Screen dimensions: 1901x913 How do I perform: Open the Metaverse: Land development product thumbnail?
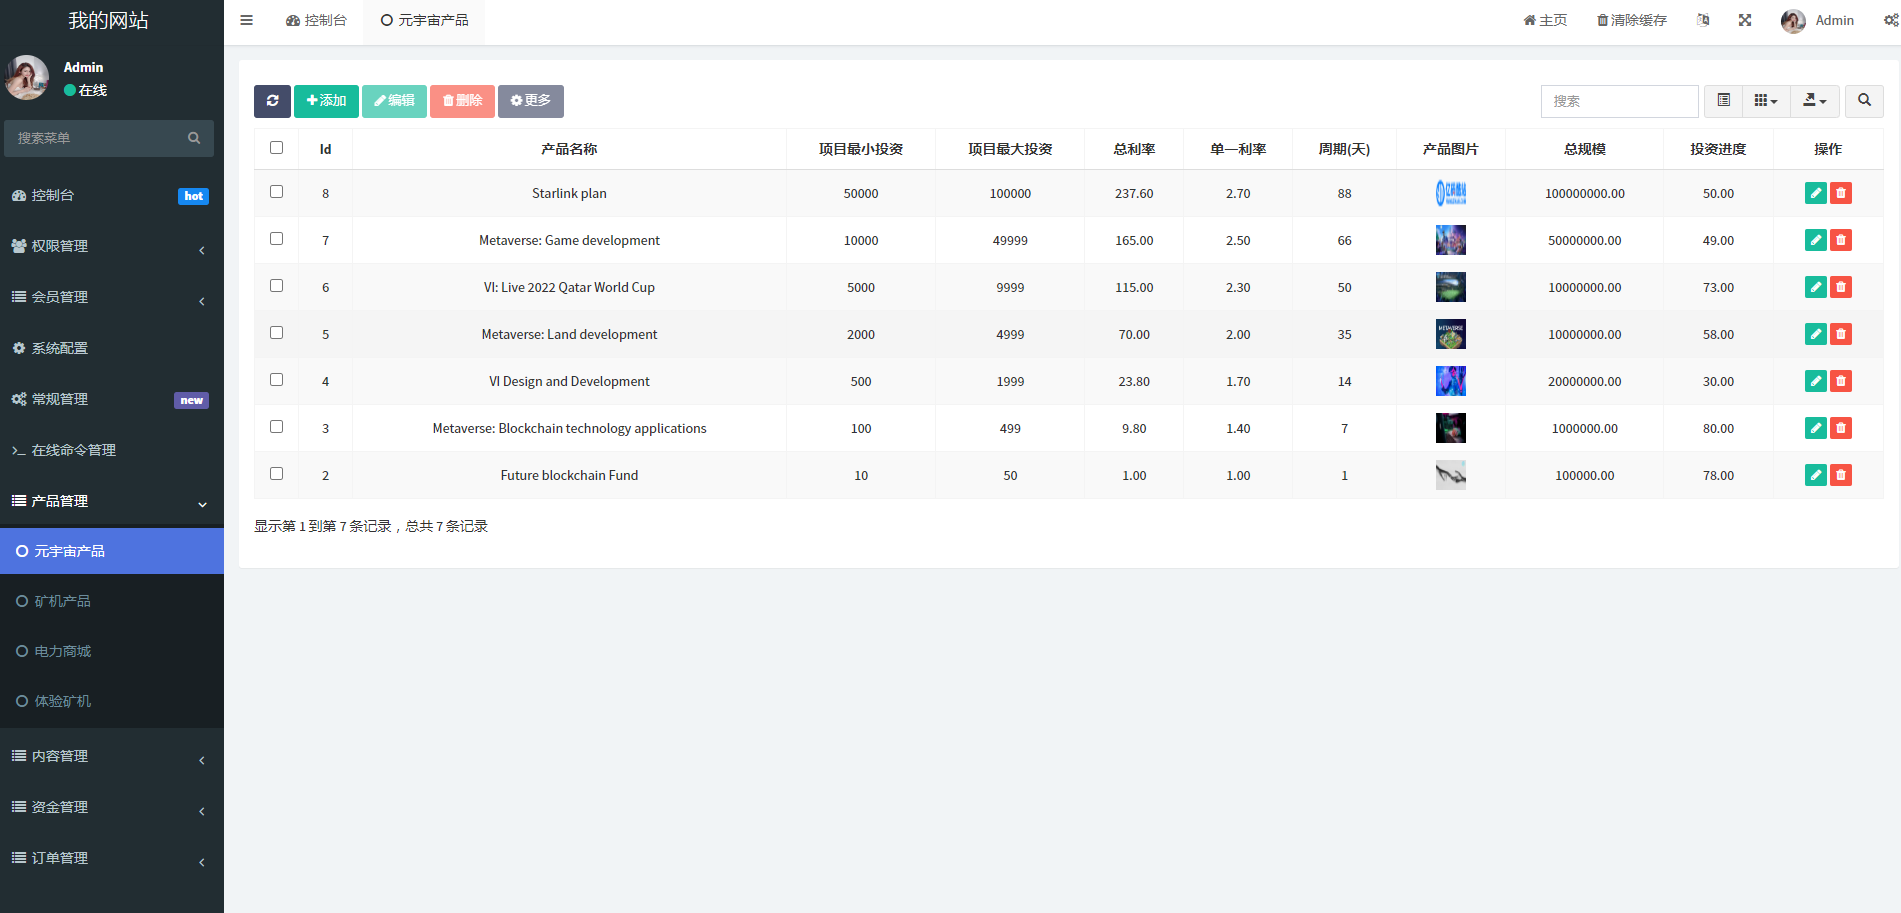pyautogui.click(x=1450, y=334)
